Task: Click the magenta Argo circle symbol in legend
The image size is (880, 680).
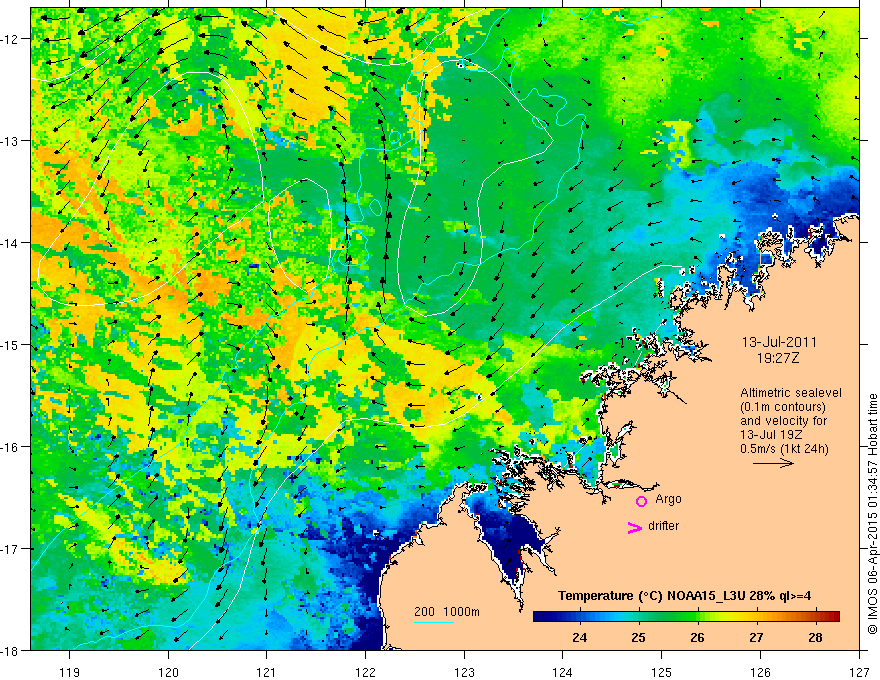Action: coord(641,501)
